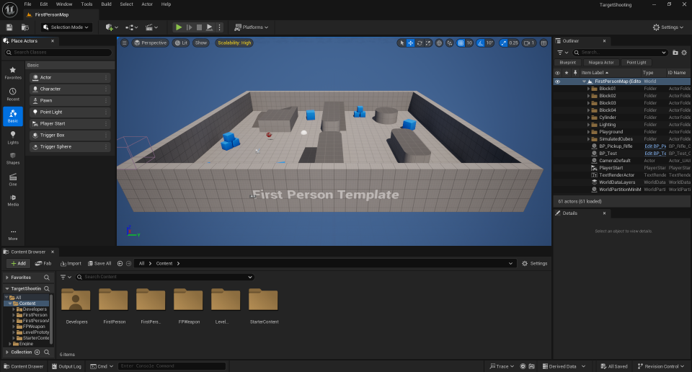Toggle scale snapping in the viewport
This screenshot has width=692, height=372.
[504, 43]
